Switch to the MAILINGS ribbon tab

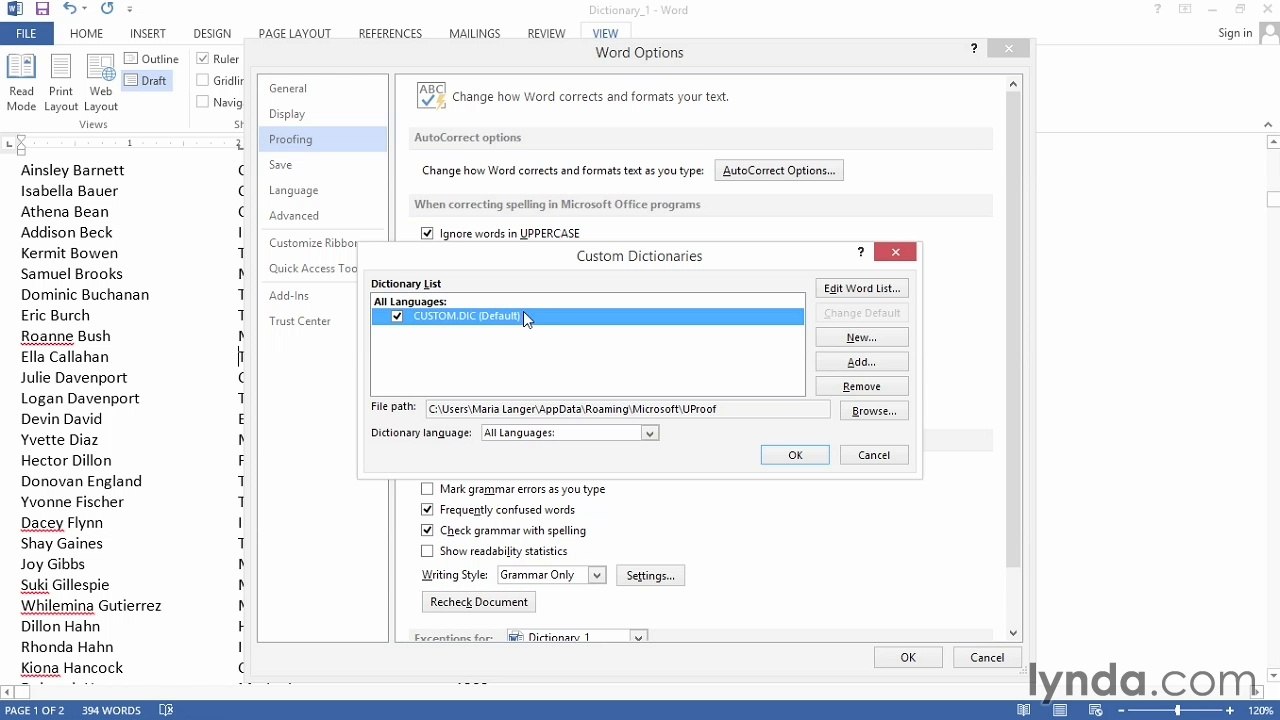(474, 34)
